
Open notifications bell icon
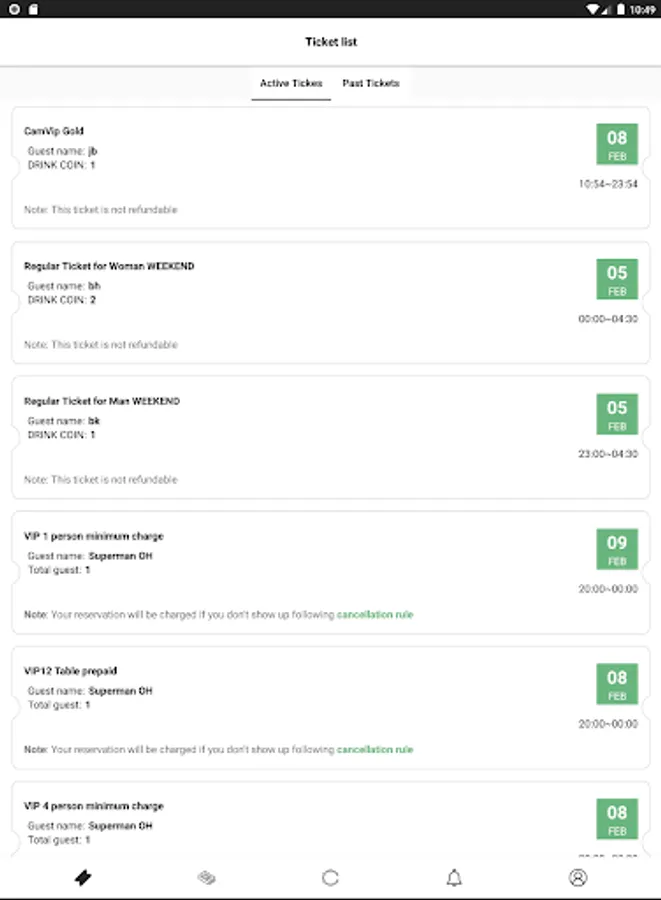(x=454, y=877)
